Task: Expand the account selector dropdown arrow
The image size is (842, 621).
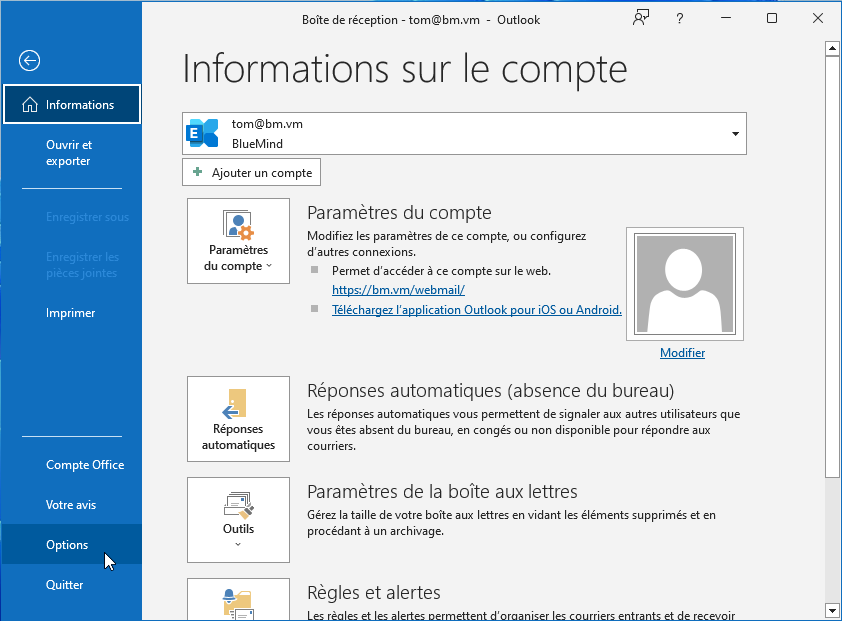Action: tap(735, 134)
